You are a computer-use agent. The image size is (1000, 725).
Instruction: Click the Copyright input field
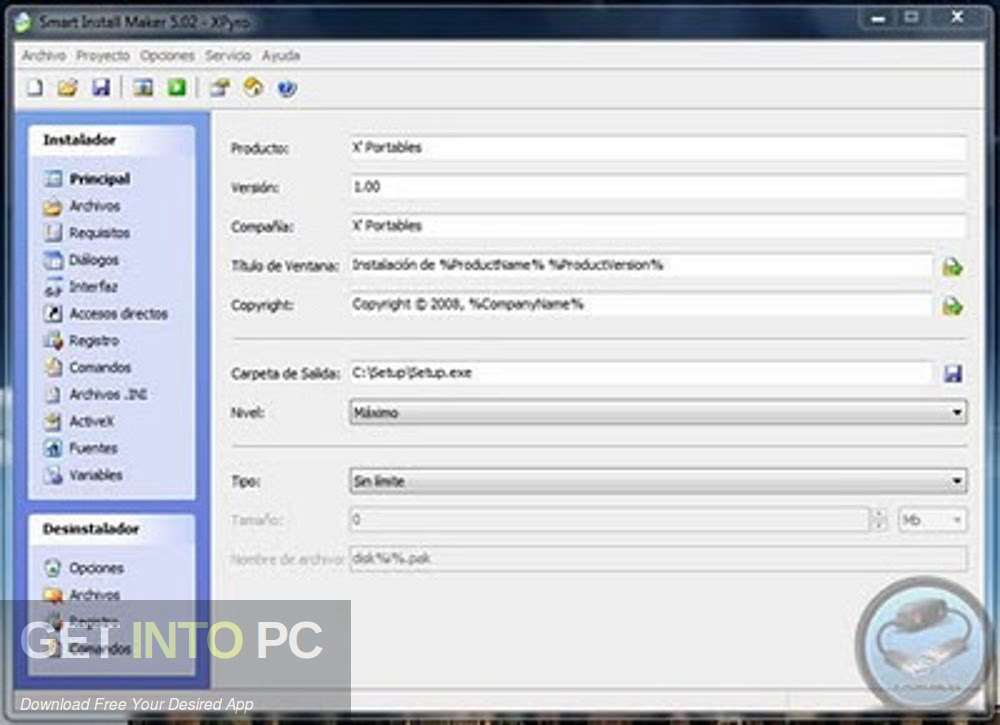pos(641,305)
